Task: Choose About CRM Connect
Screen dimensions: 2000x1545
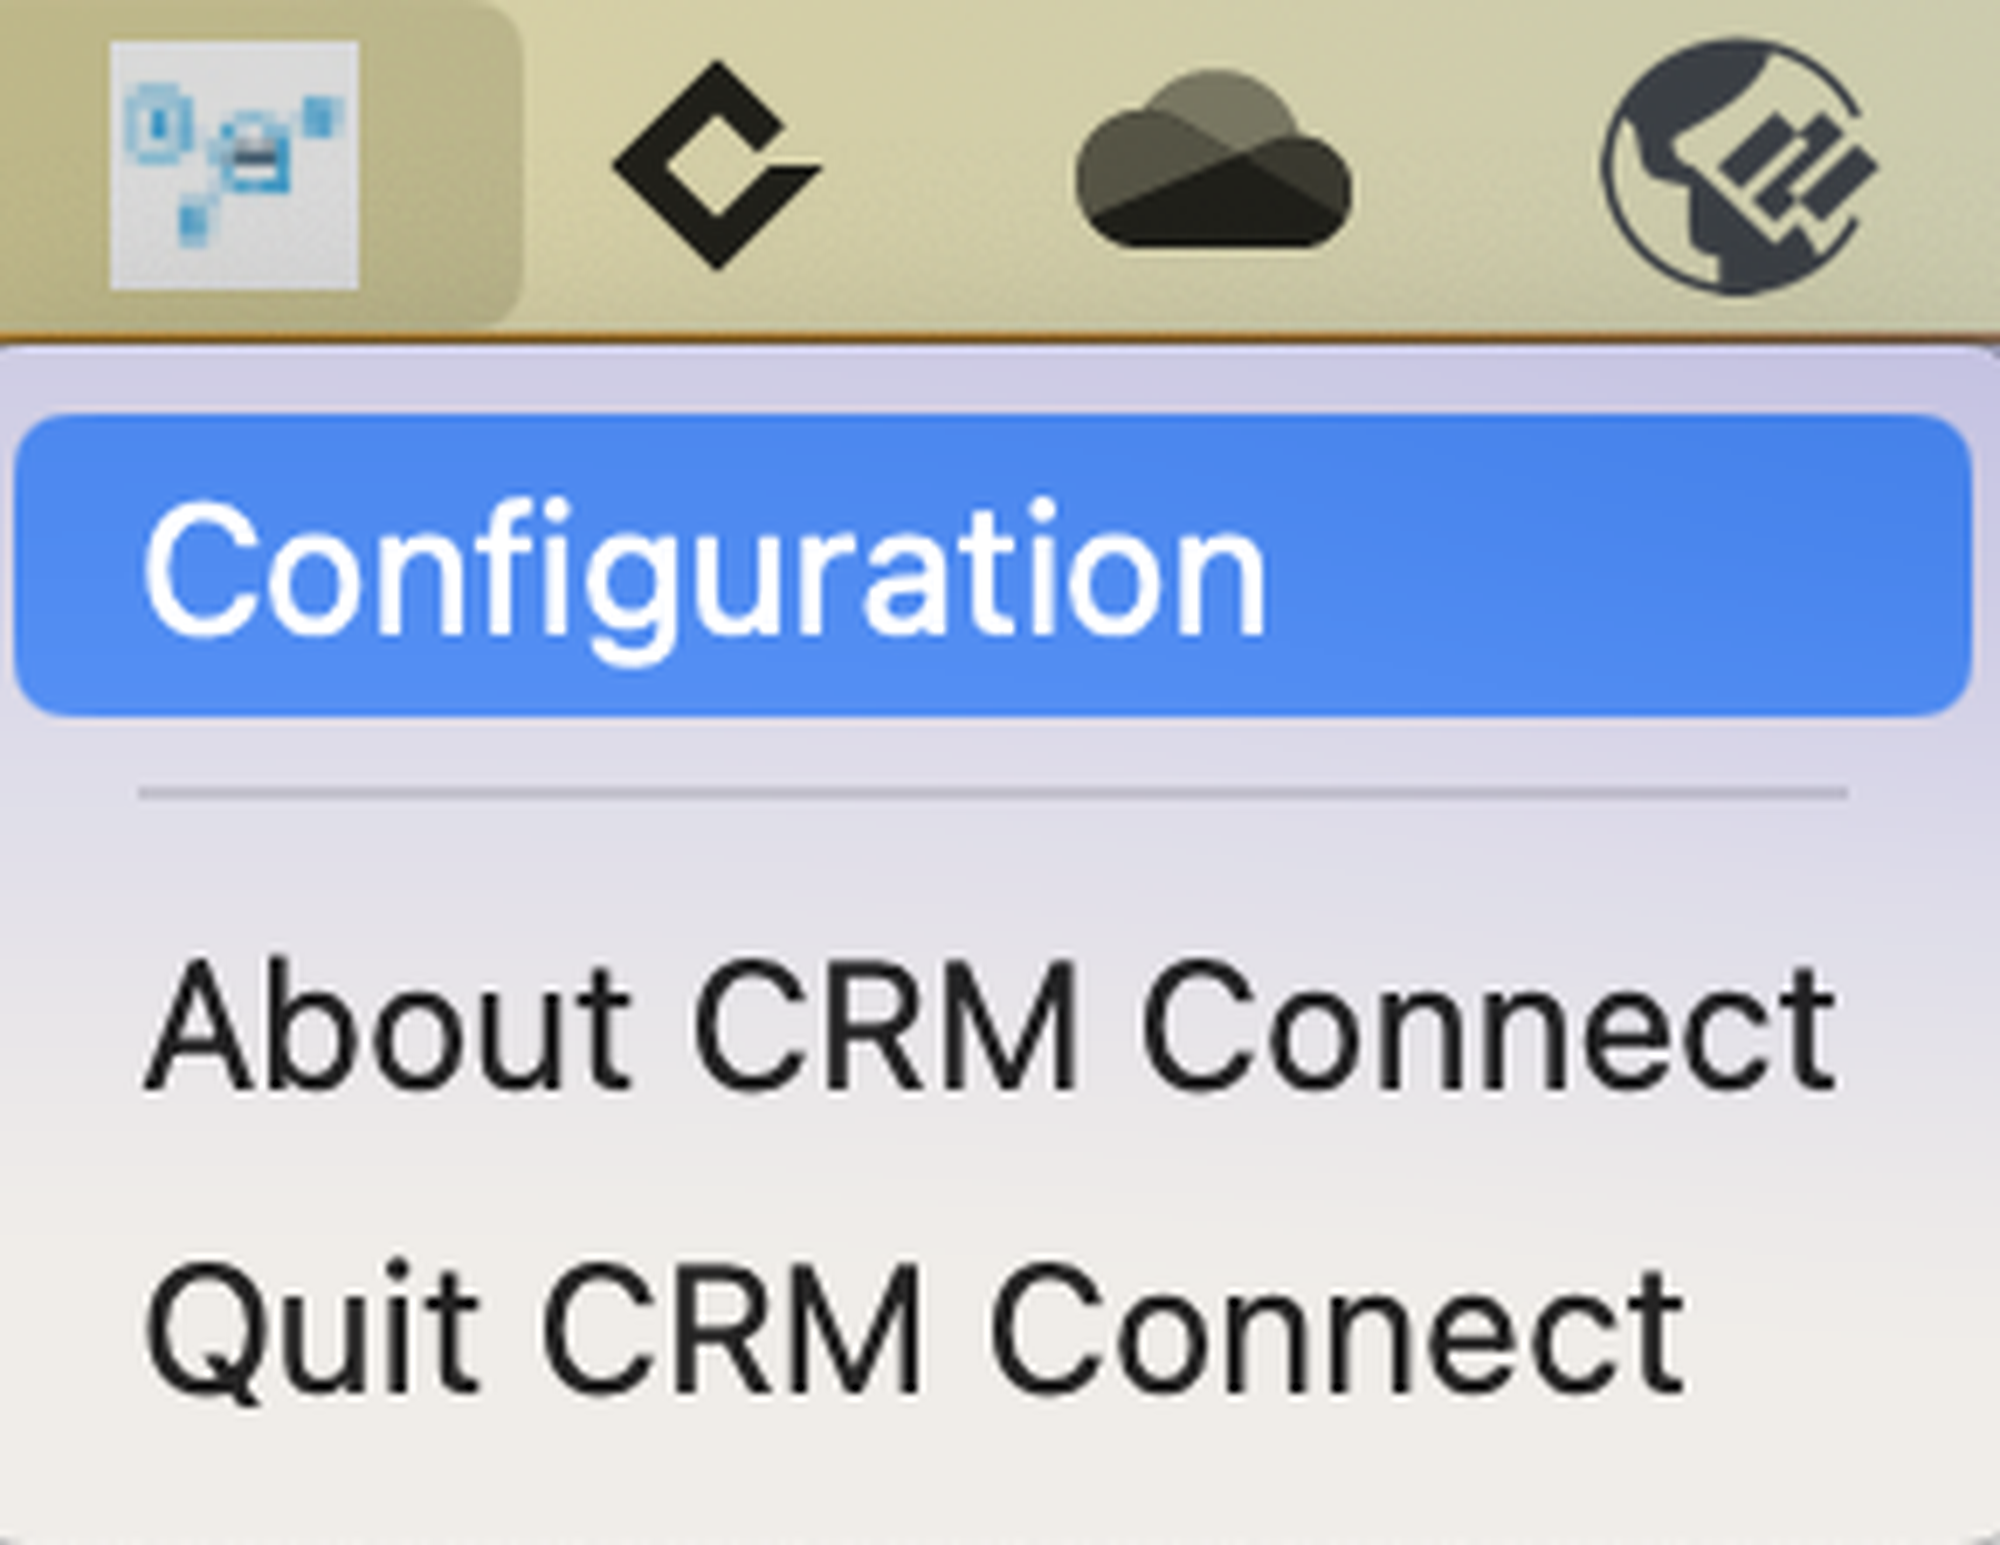Action: coord(990,1025)
